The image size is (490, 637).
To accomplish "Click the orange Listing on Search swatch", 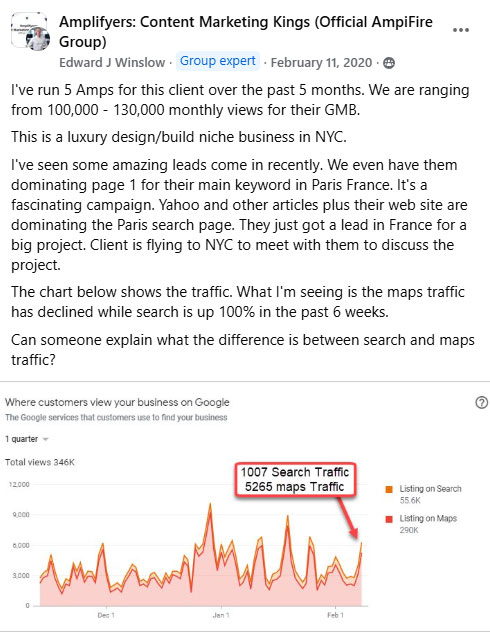I will click(x=389, y=489).
